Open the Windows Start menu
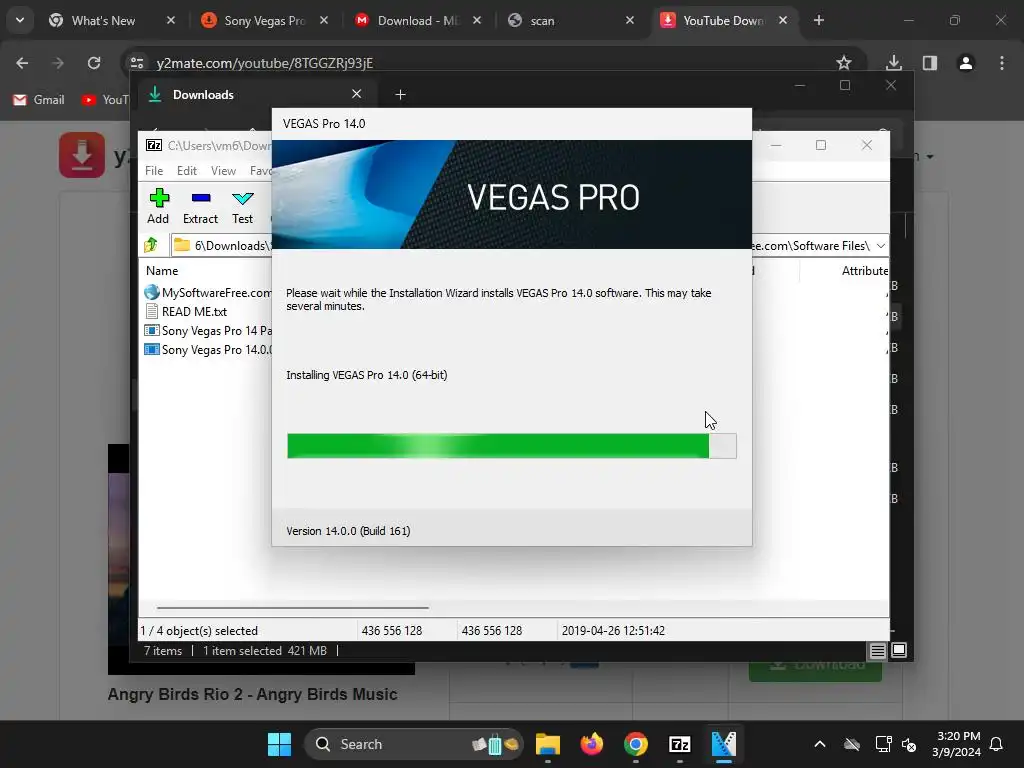1024x768 pixels. [x=280, y=744]
